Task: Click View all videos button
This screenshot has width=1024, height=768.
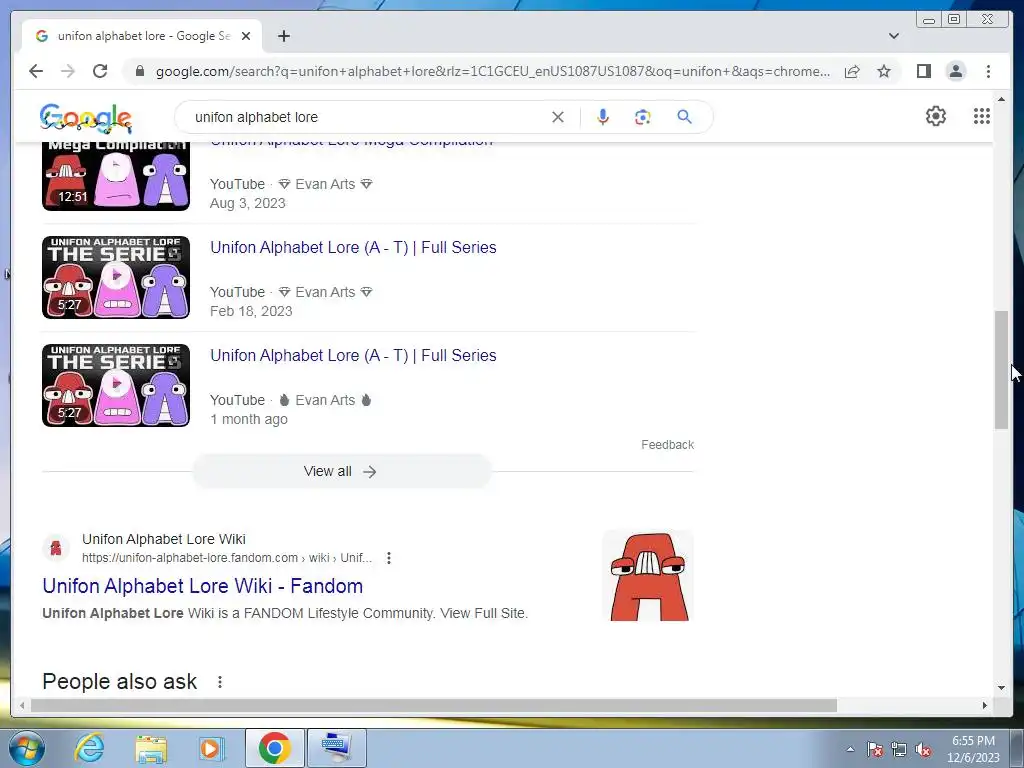Action: click(341, 472)
